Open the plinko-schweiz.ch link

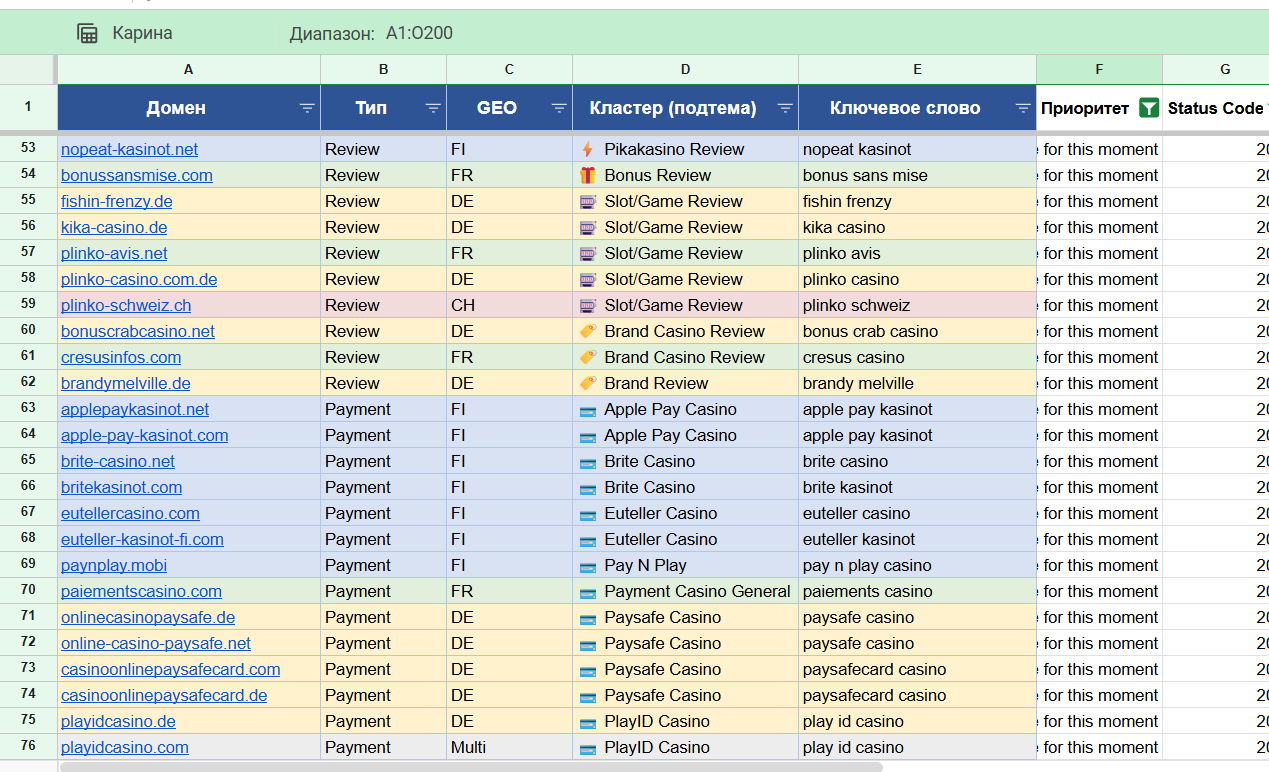point(125,305)
